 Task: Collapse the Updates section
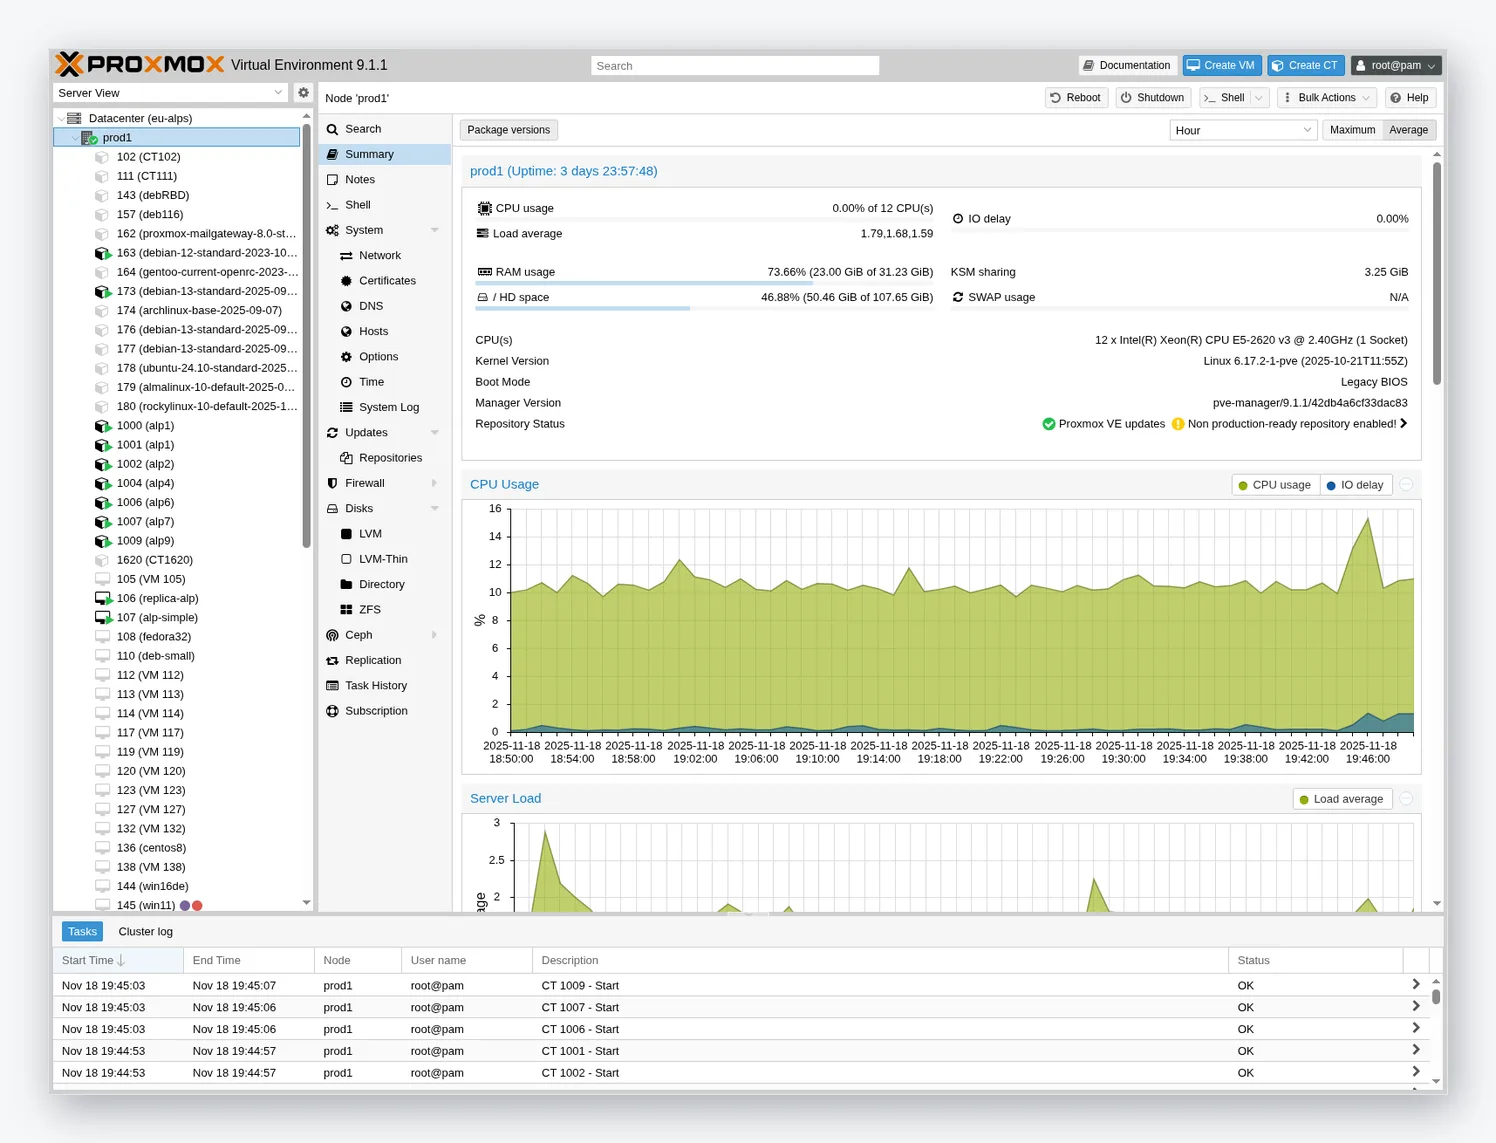[x=435, y=433]
